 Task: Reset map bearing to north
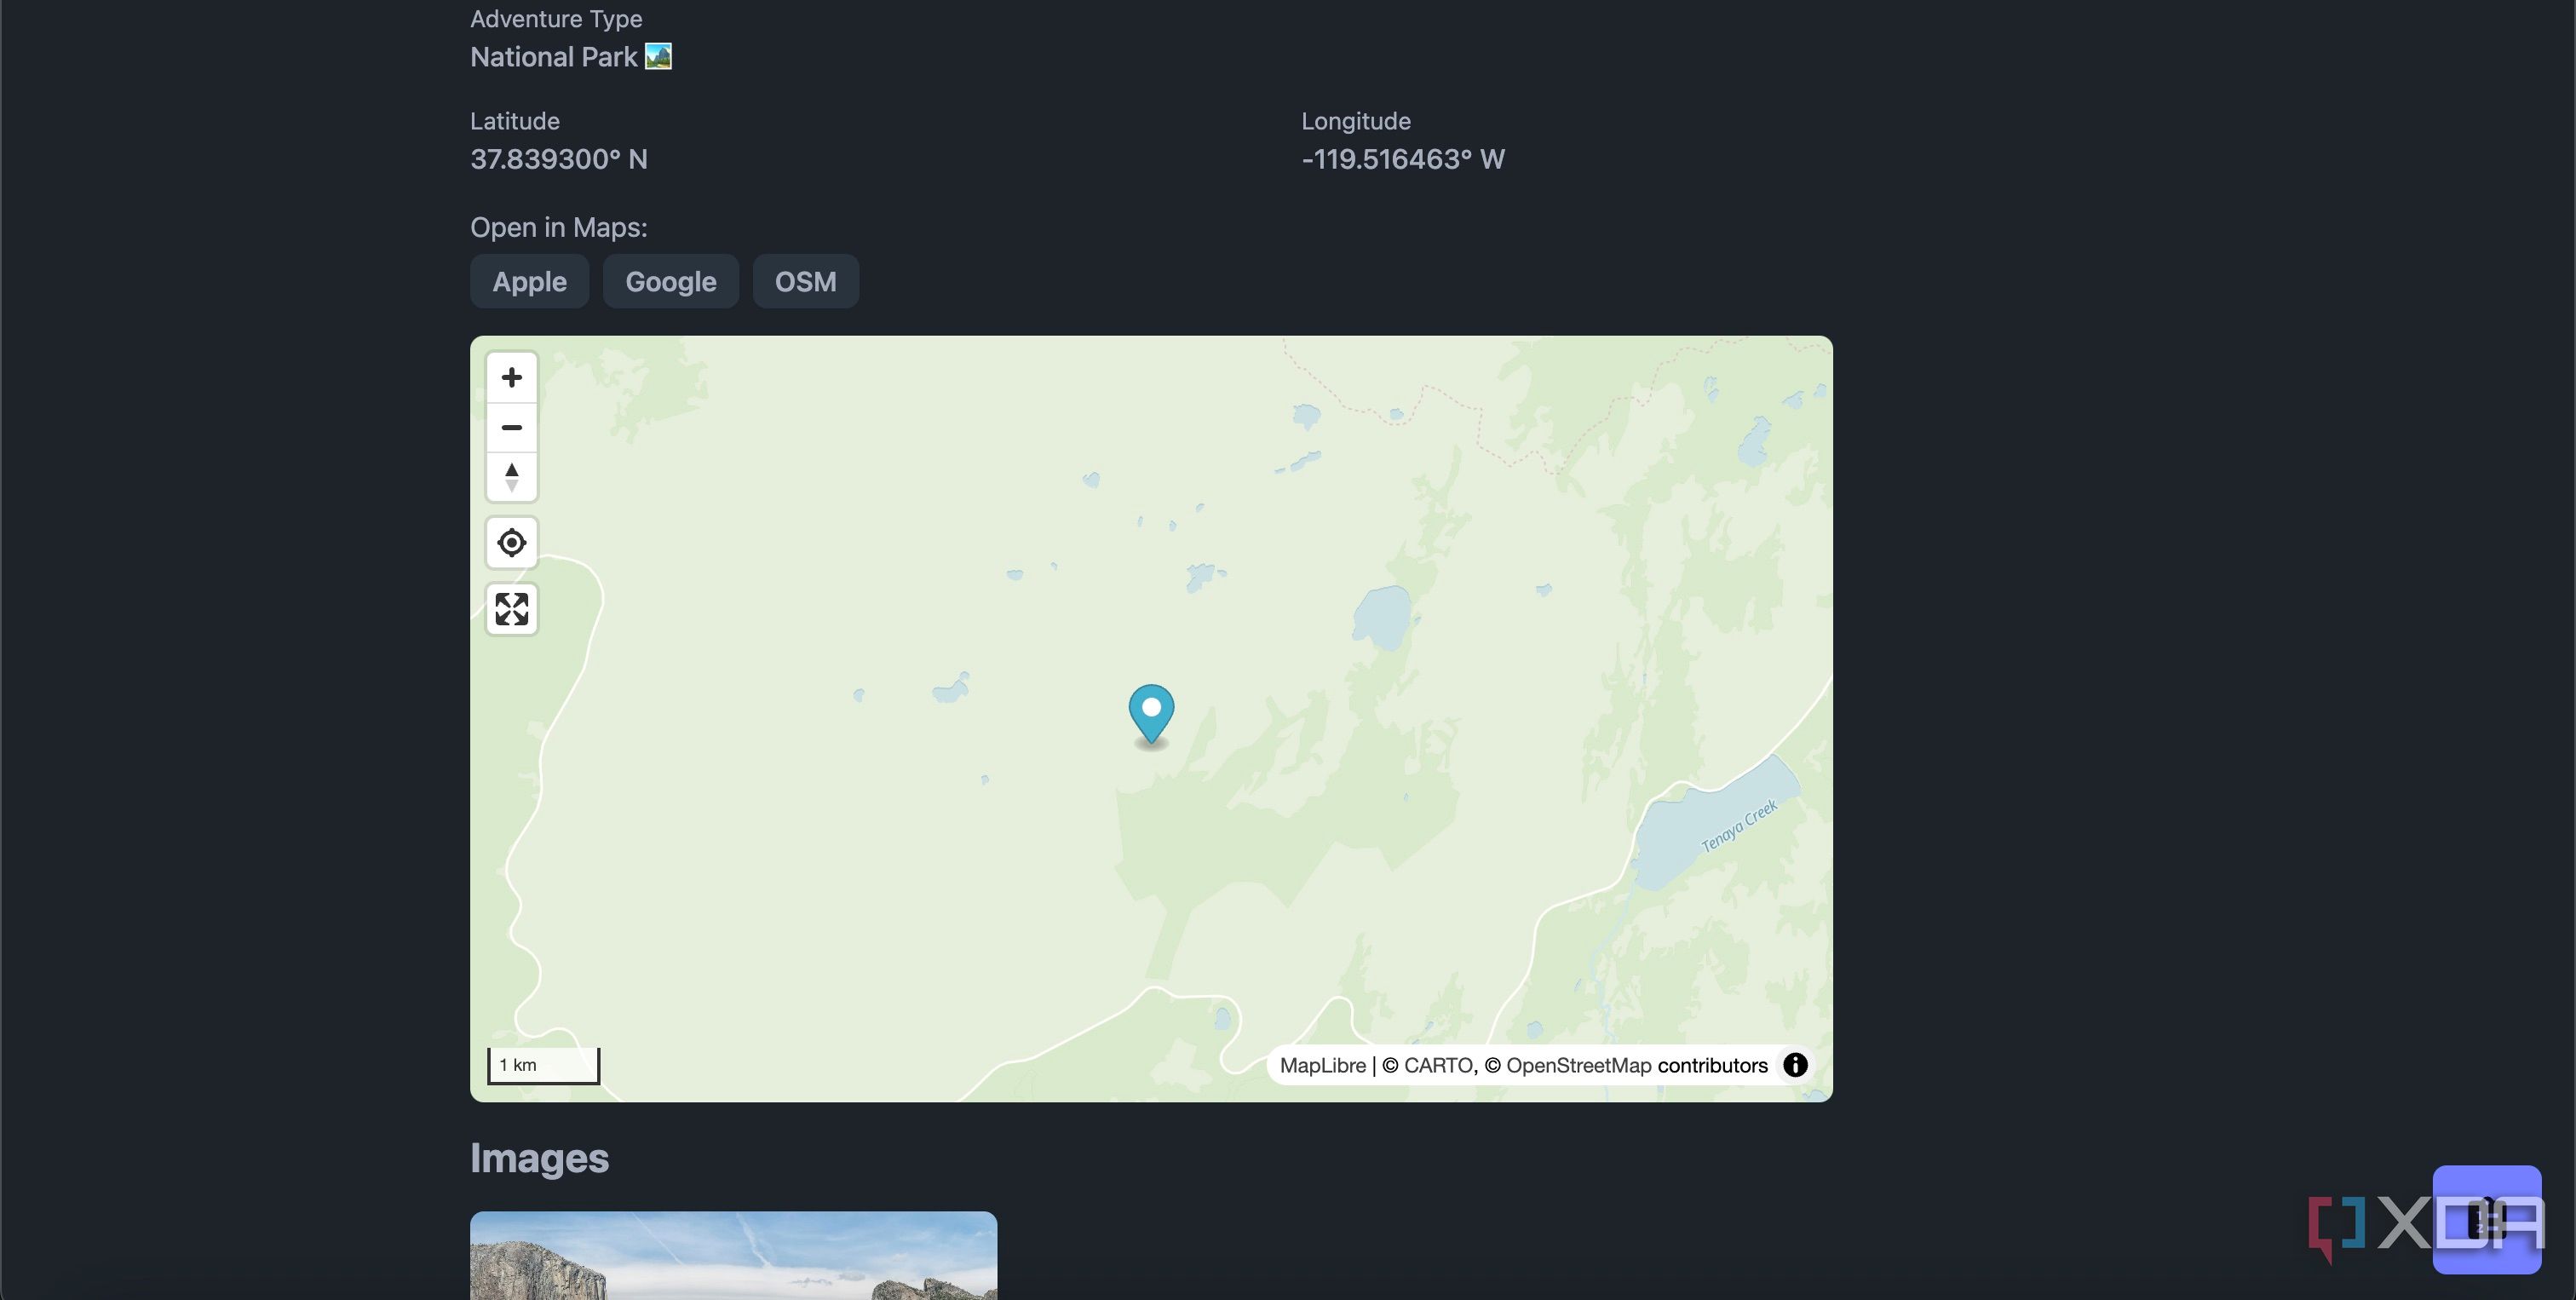click(511, 476)
